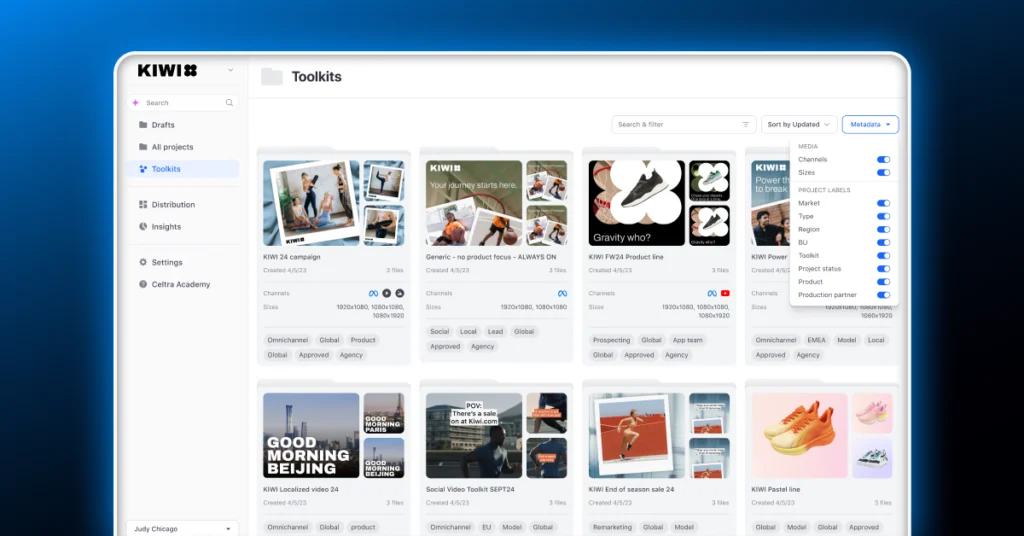Toggle Region label switch

click(x=883, y=229)
